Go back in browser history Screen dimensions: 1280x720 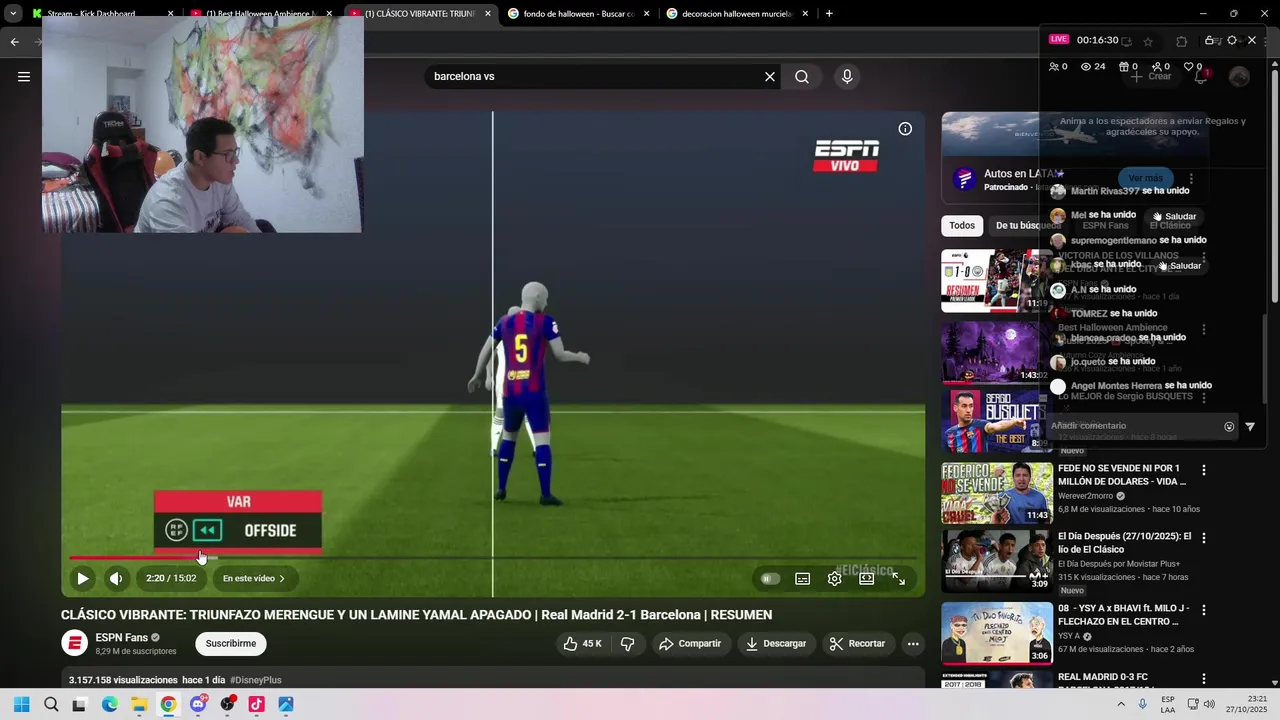(14, 41)
